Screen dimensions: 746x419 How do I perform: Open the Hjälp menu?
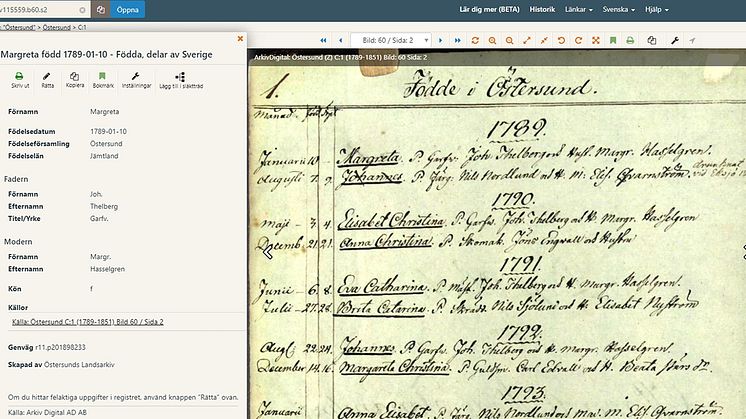657,9
